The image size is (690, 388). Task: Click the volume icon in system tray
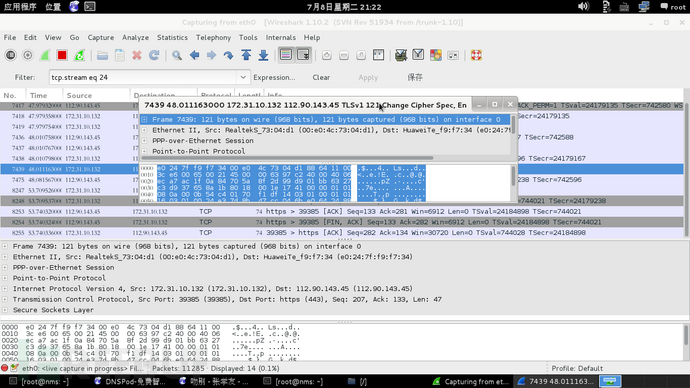pos(583,6)
